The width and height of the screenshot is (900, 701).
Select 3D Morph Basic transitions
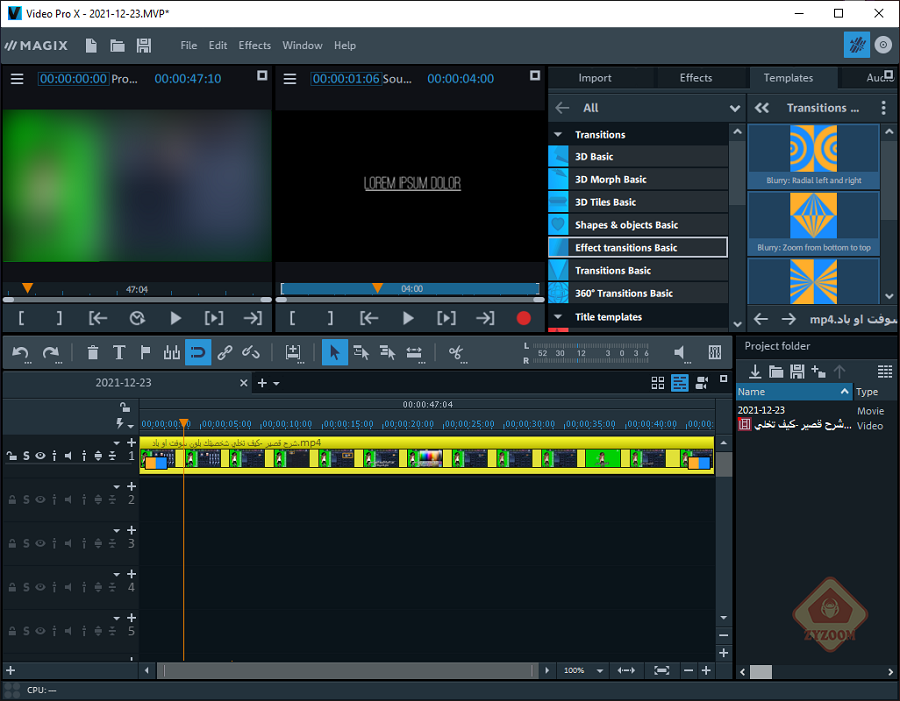638,179
